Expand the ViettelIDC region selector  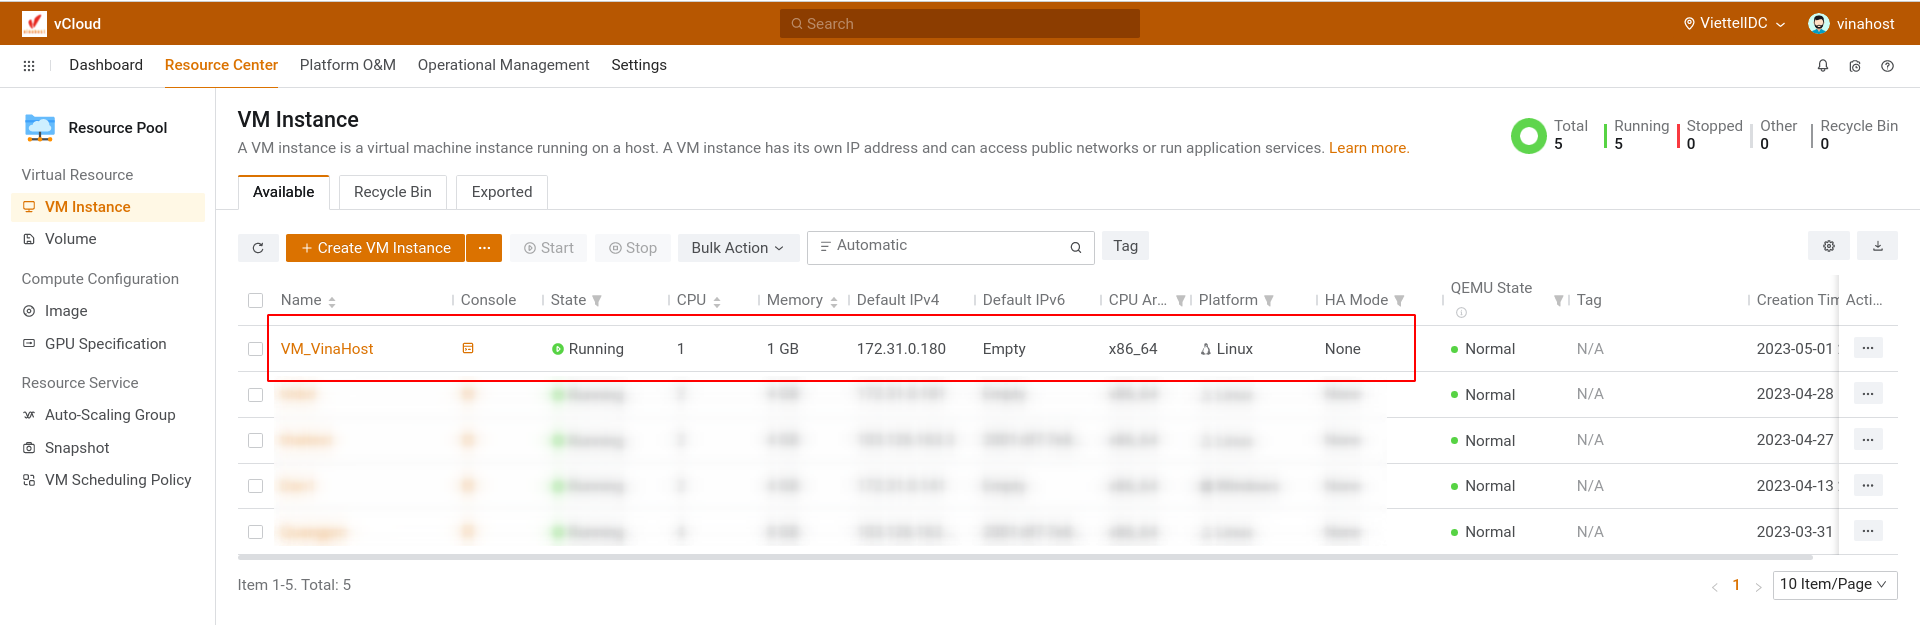pos(1734,23)
